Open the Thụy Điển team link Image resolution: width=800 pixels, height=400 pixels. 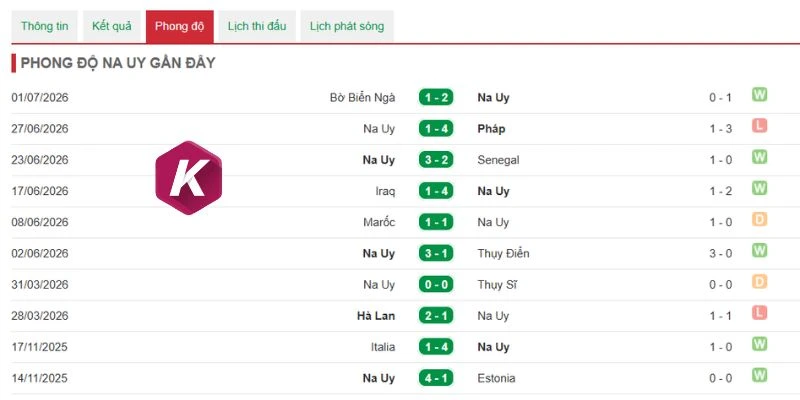pos(503,253)
